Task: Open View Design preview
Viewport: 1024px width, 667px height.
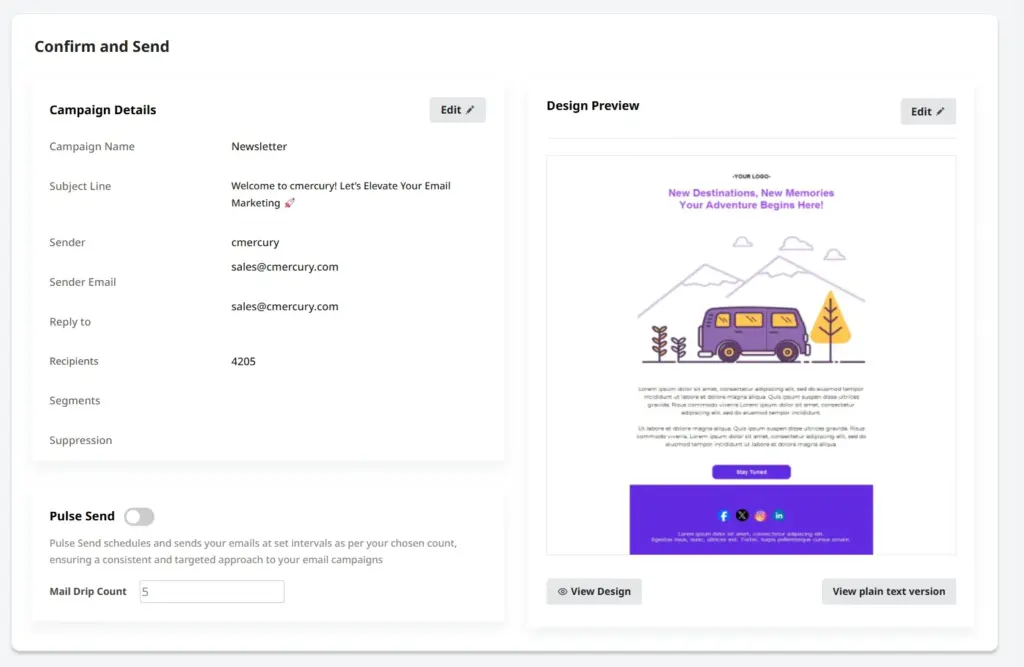Action: click(x=594, y=591)
